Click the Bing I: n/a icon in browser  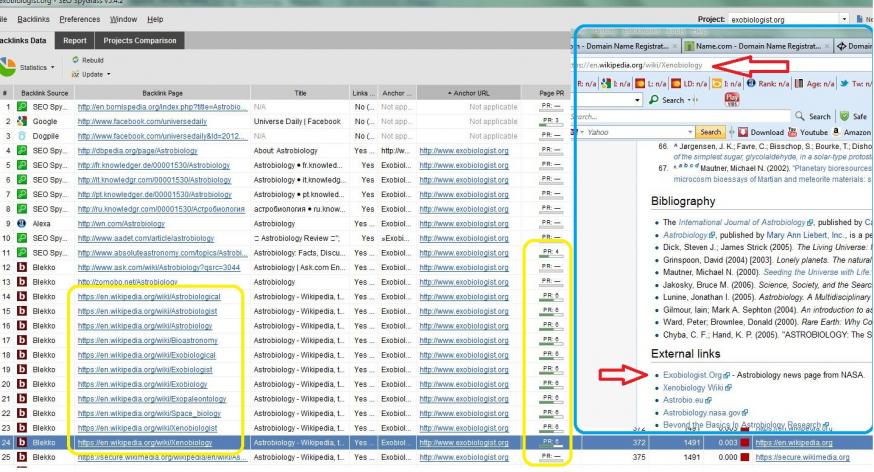717,84
